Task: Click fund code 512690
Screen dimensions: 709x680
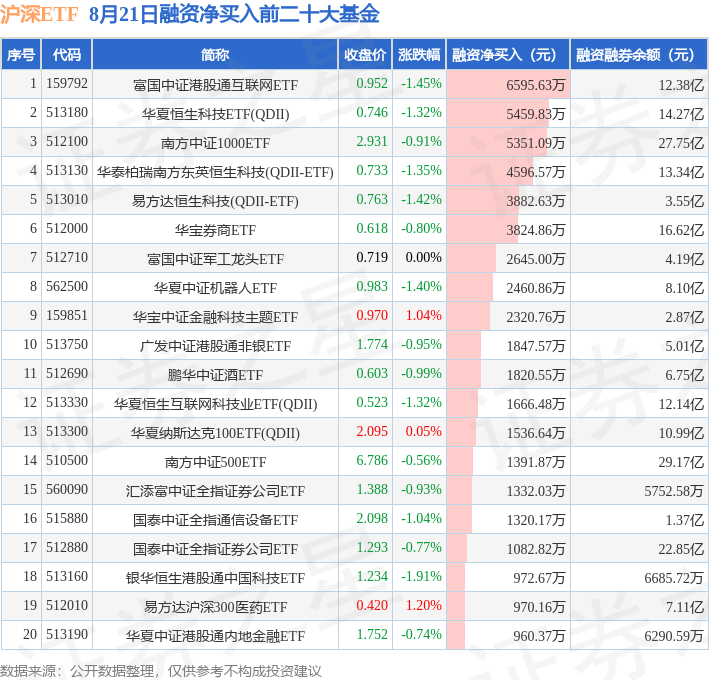Action: click(x=66, y=373)
